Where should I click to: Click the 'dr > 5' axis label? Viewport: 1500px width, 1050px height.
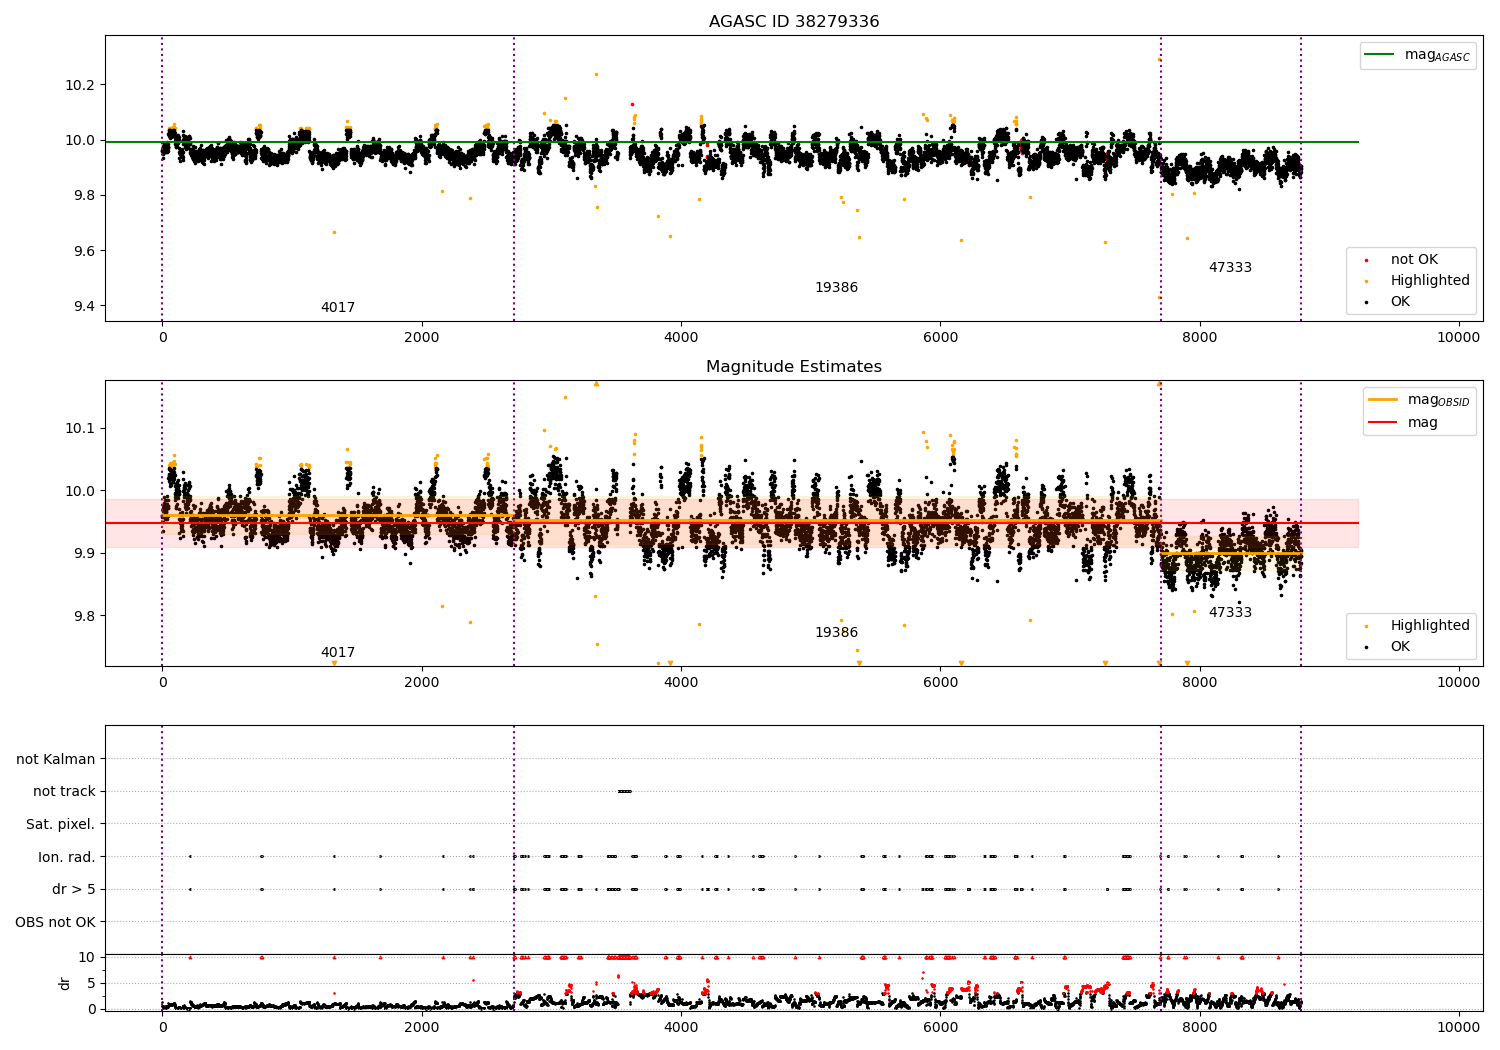point(74,889)
